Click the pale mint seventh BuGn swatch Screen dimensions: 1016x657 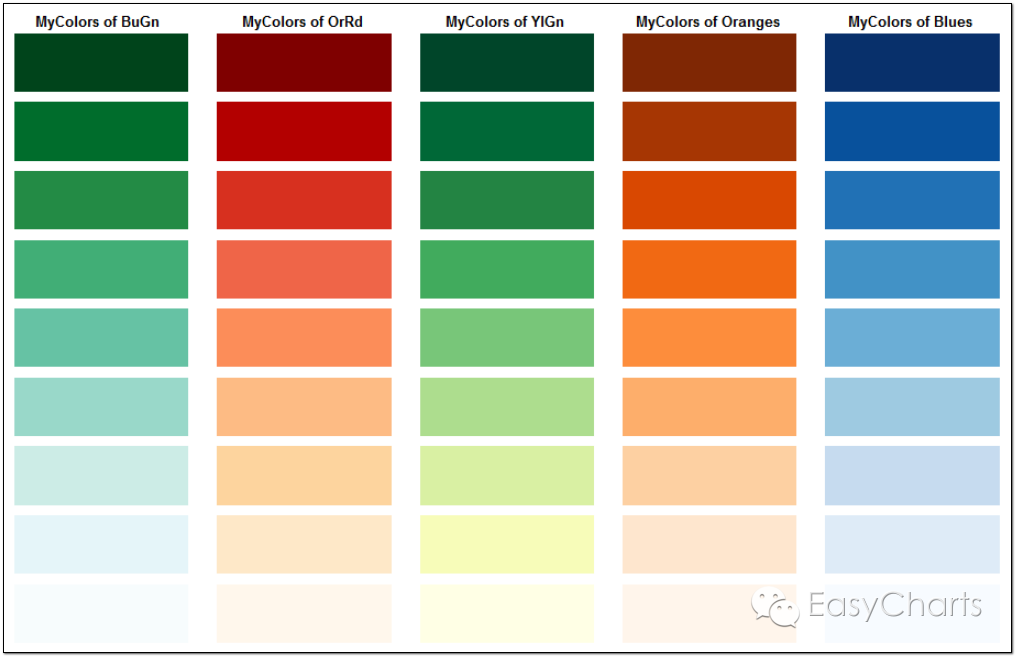pos(101,476)
